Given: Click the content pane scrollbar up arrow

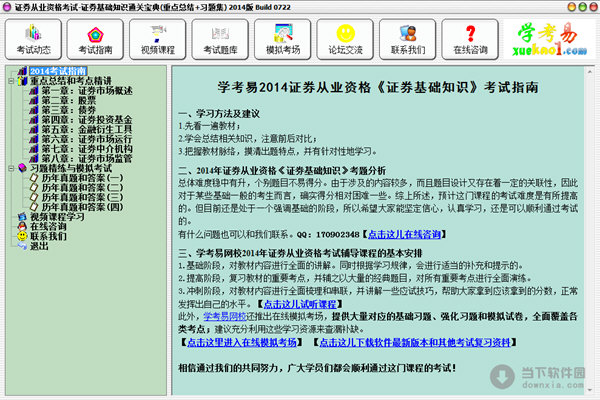Looking at the screenshot, I should coord(590,72).
